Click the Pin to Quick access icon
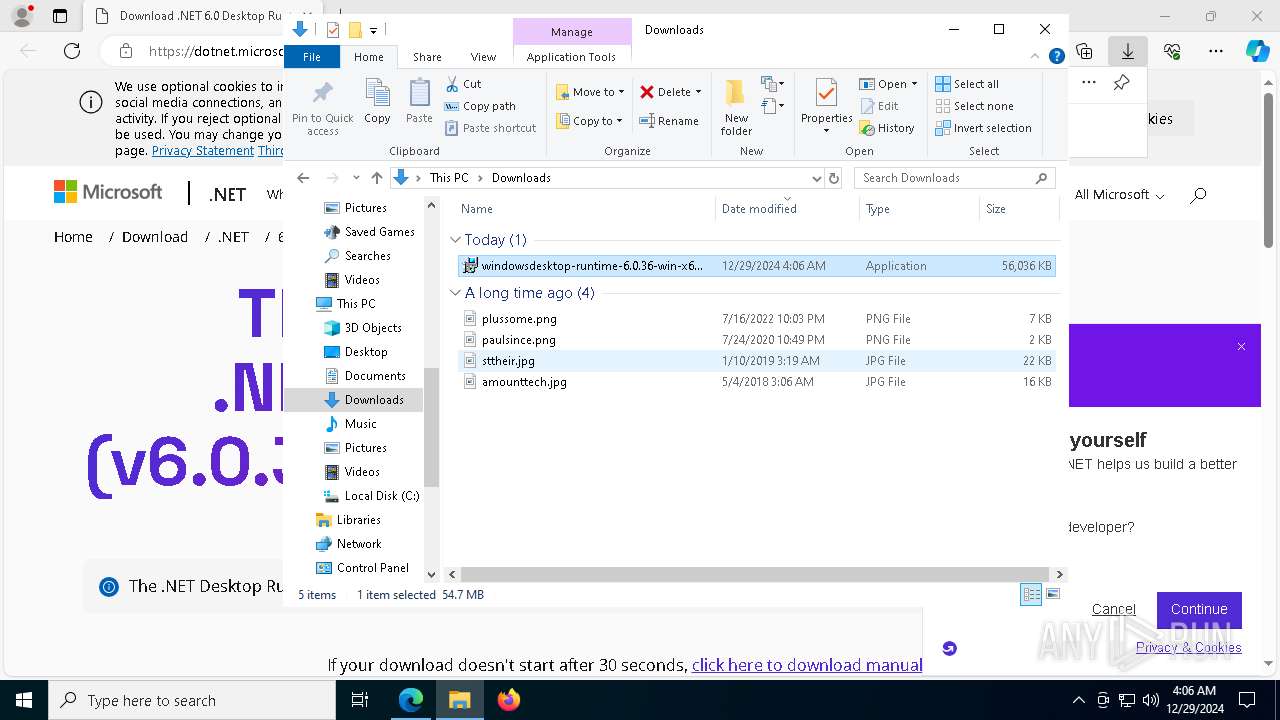This screenshot has height=720, width=1280. 322,108
